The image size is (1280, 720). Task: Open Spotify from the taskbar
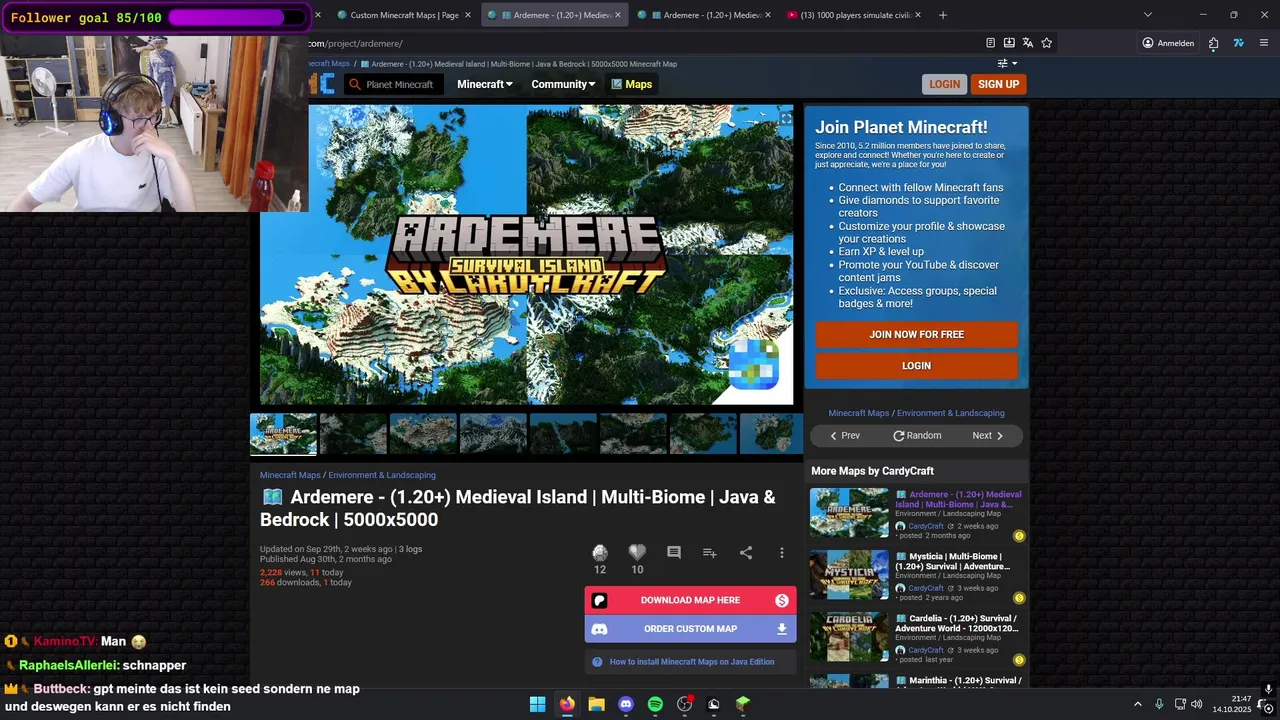point(655,704)
